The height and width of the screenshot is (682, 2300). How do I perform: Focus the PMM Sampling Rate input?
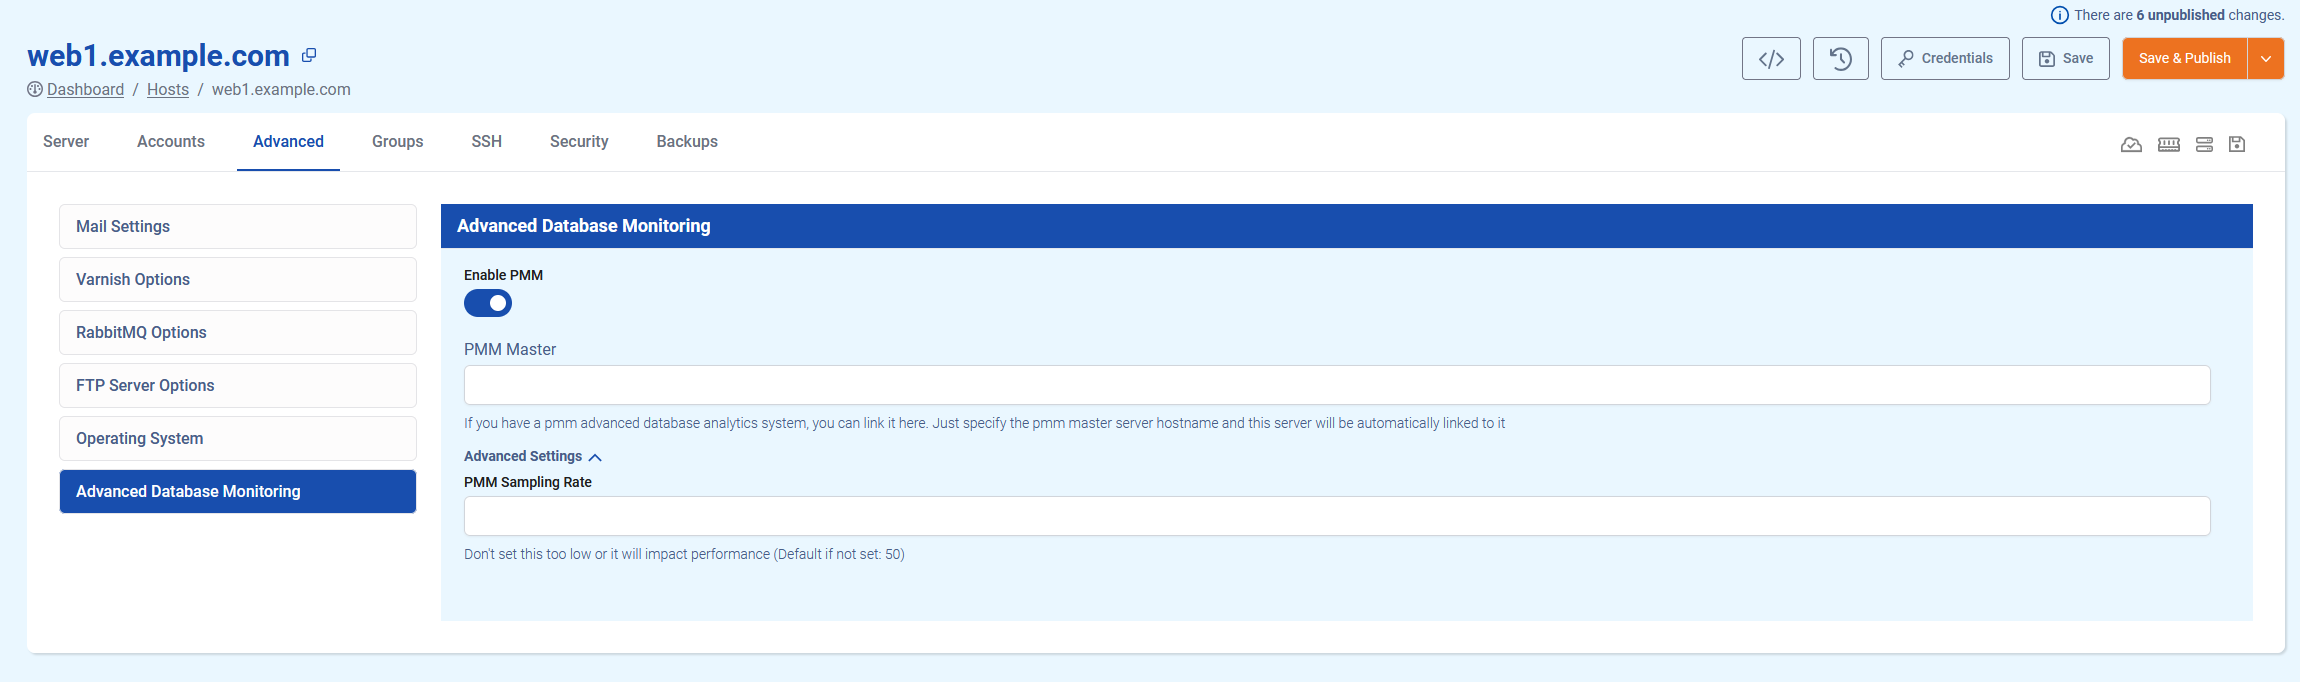(x=1336, y=516)
